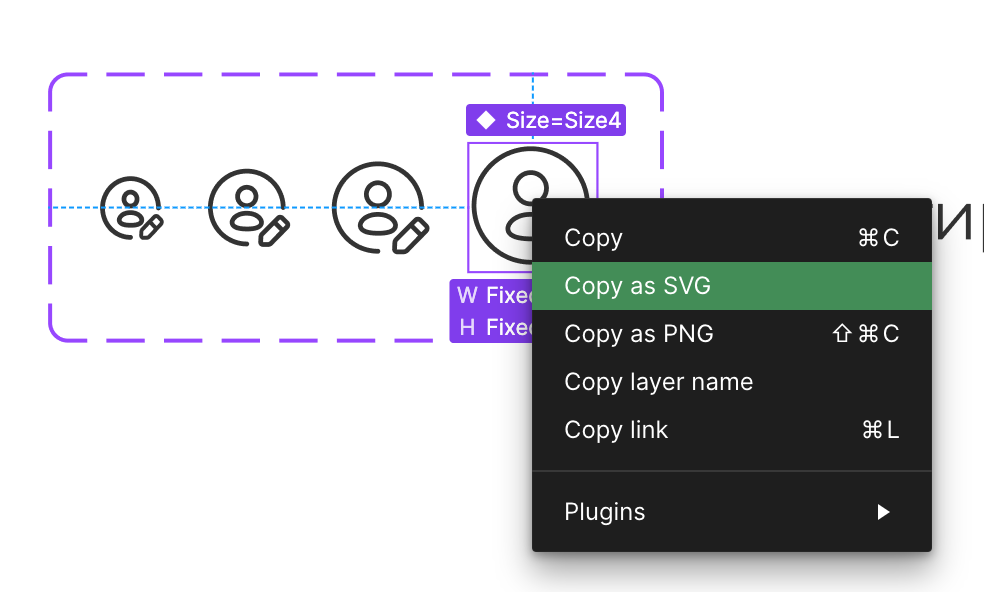
Task: Click the pencil badge on the second icon
Action: (274, 230)
